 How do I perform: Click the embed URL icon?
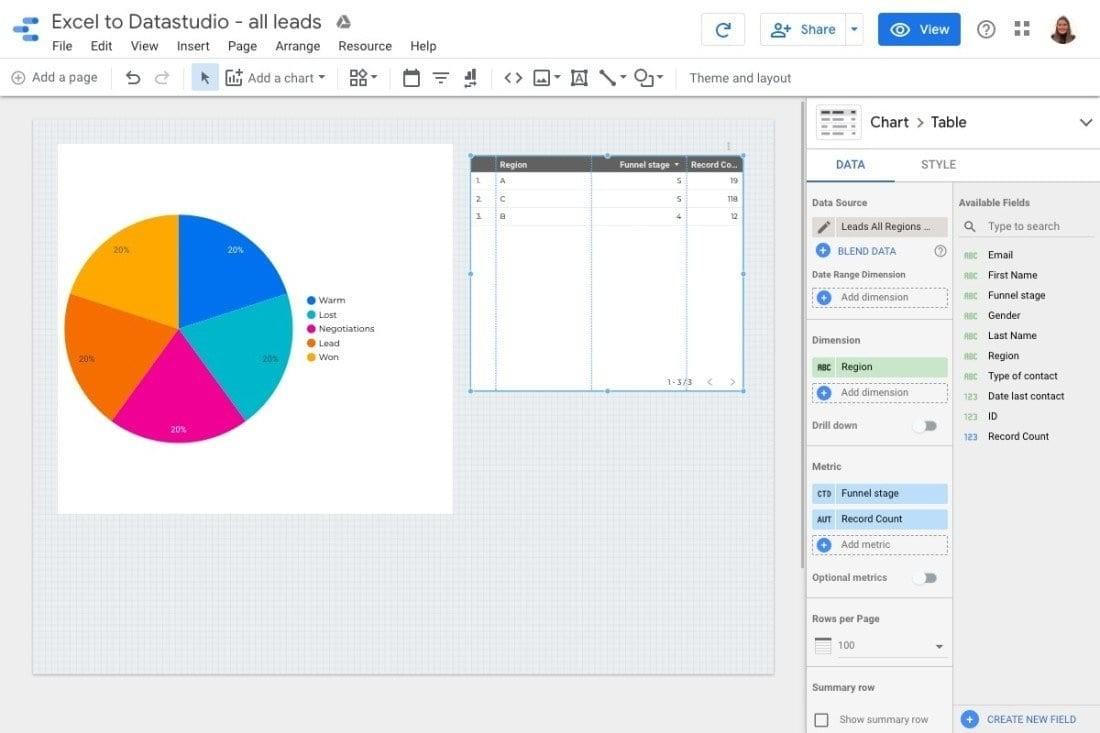(x=512, y=77)
